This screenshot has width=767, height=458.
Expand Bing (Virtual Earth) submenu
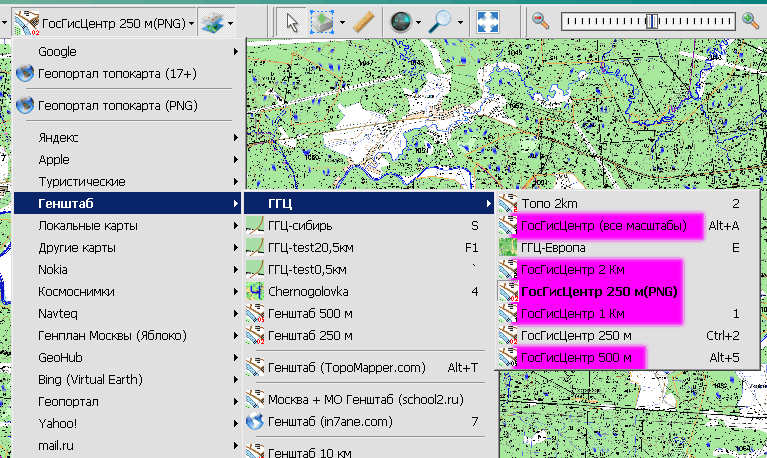click(128, 380)
